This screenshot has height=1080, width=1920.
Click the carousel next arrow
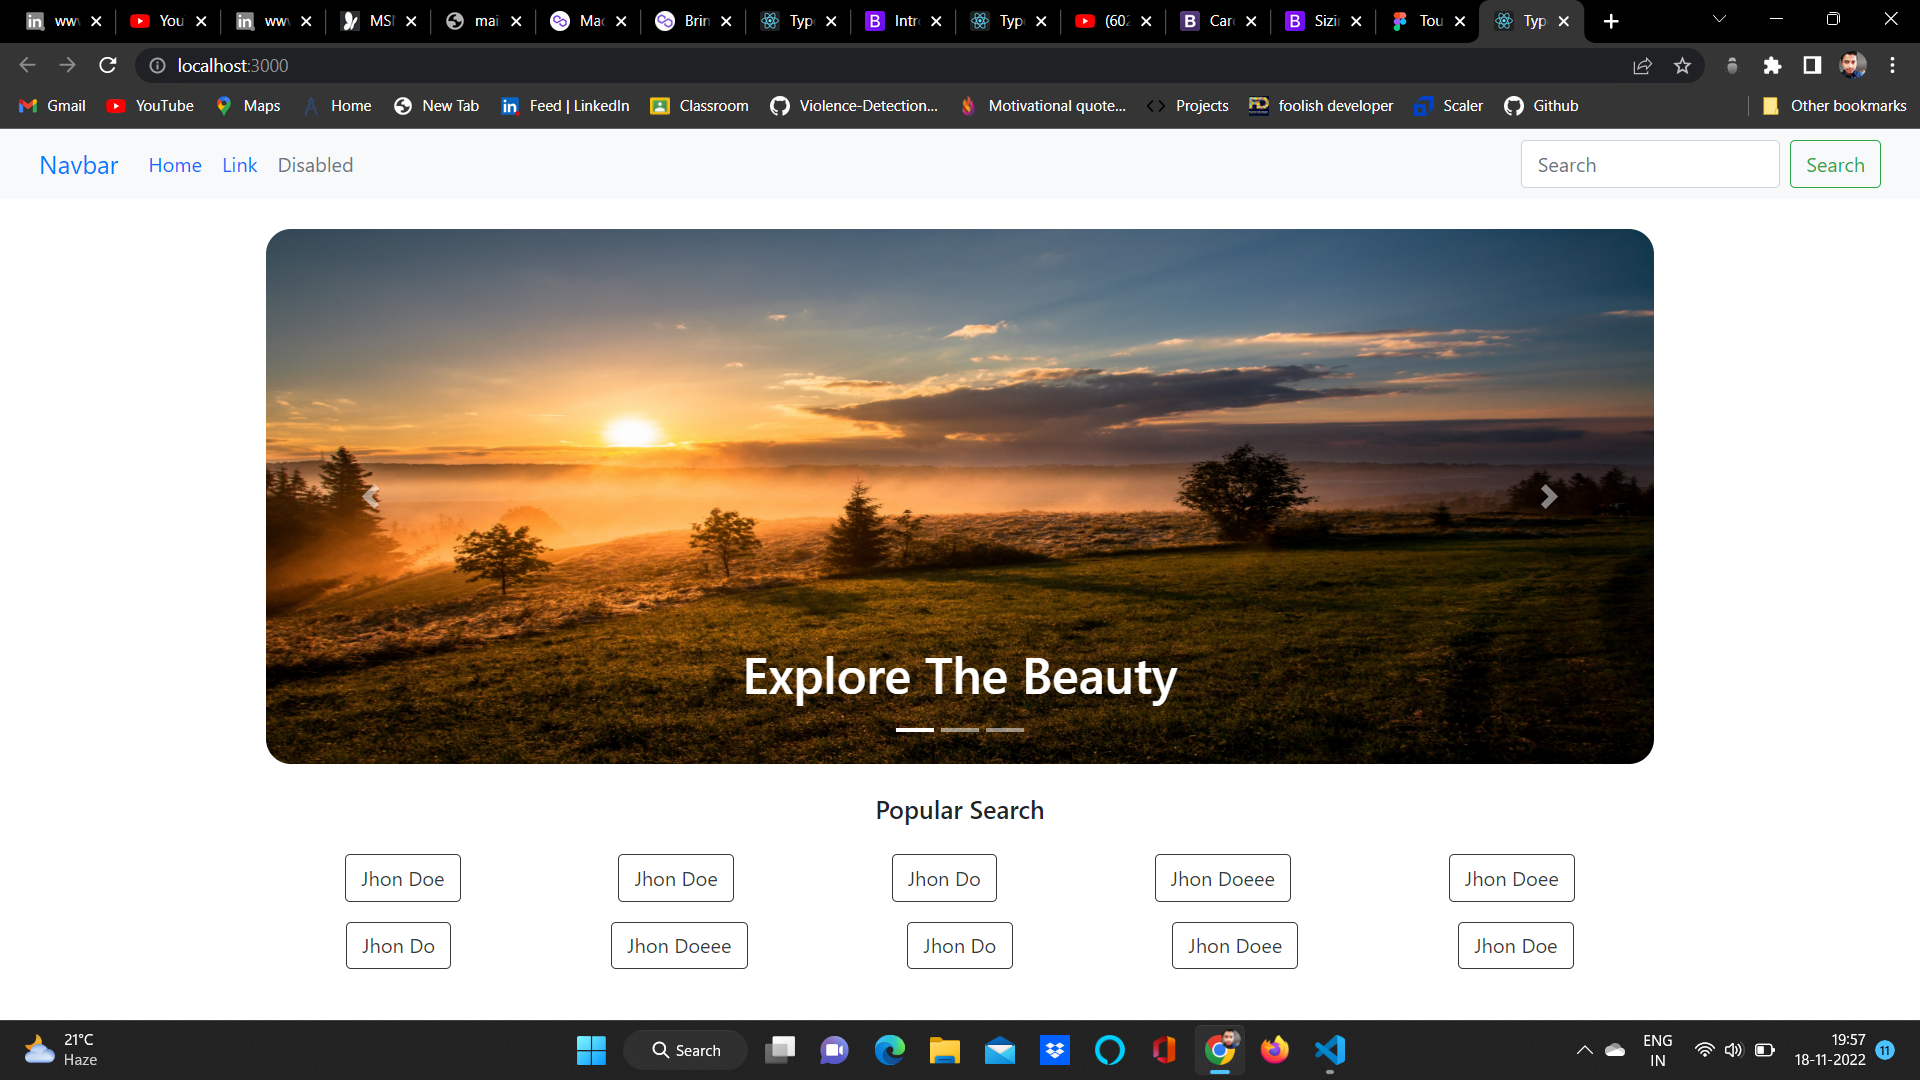coord(1548,497)
